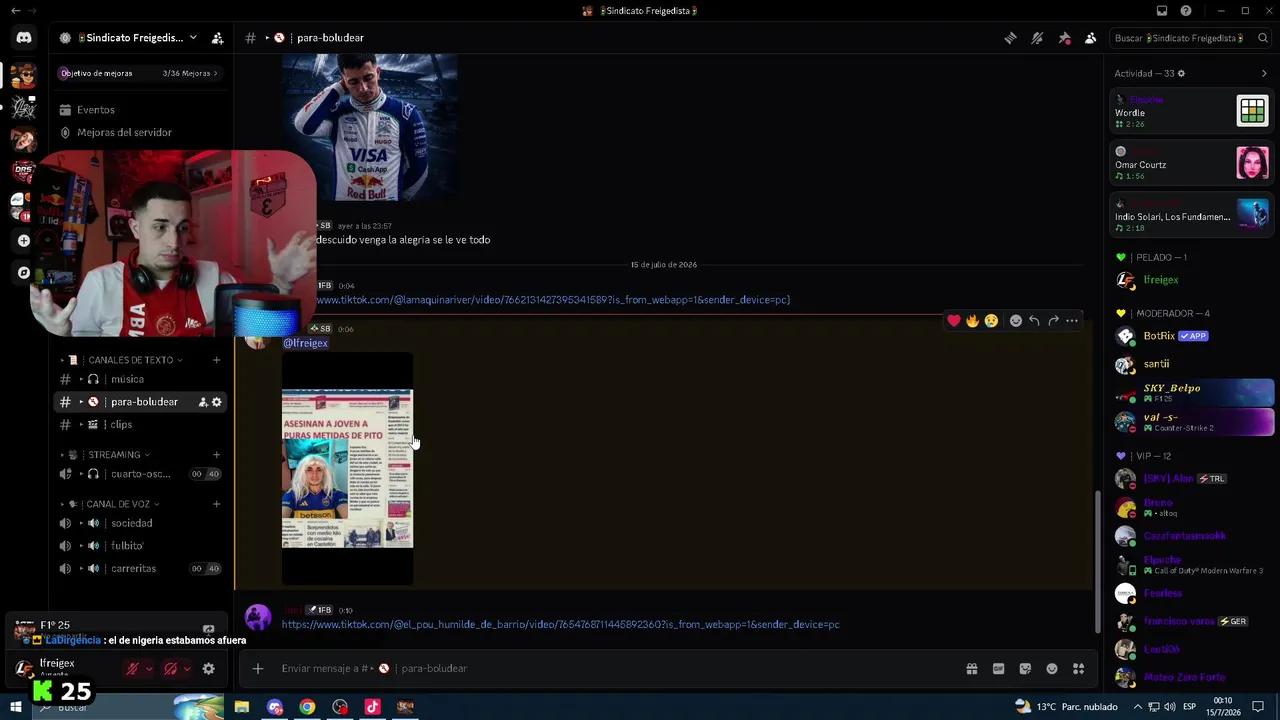Open the Threads icon in channel header
Viewport: 1280px width, 720px height.
click(x=1011, y=38)
